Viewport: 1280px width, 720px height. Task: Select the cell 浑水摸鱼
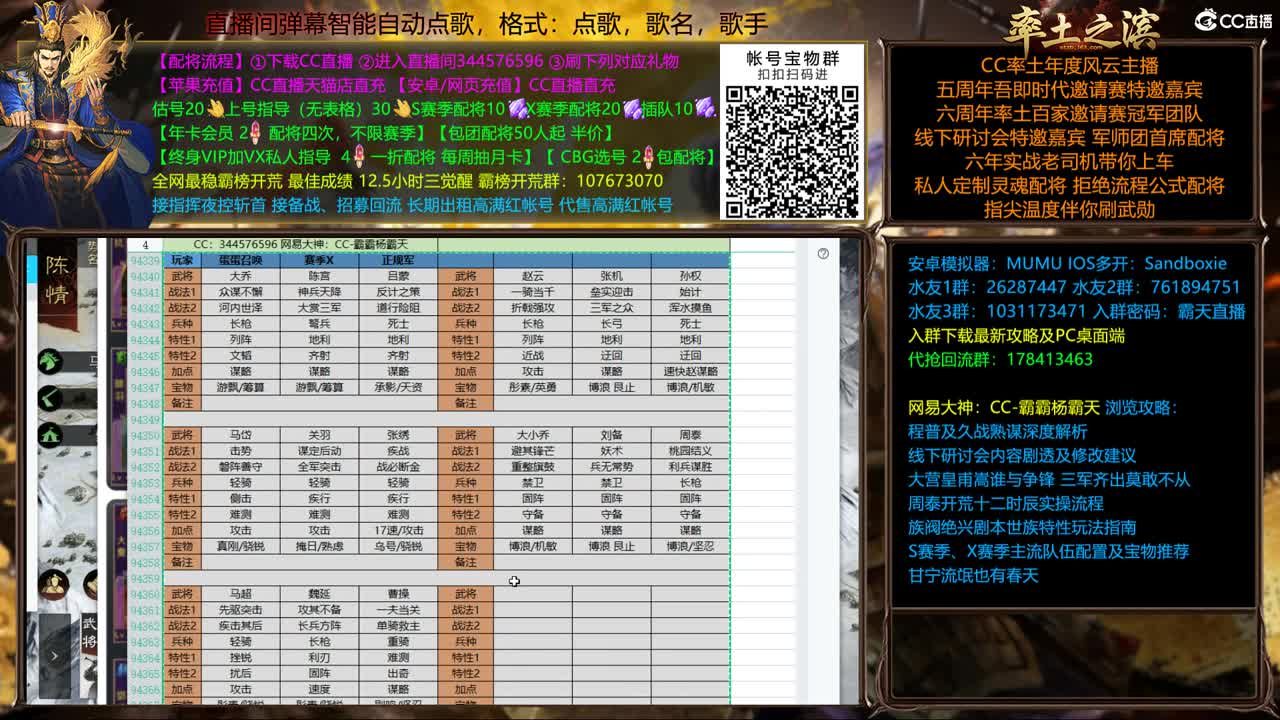[690, 308]
